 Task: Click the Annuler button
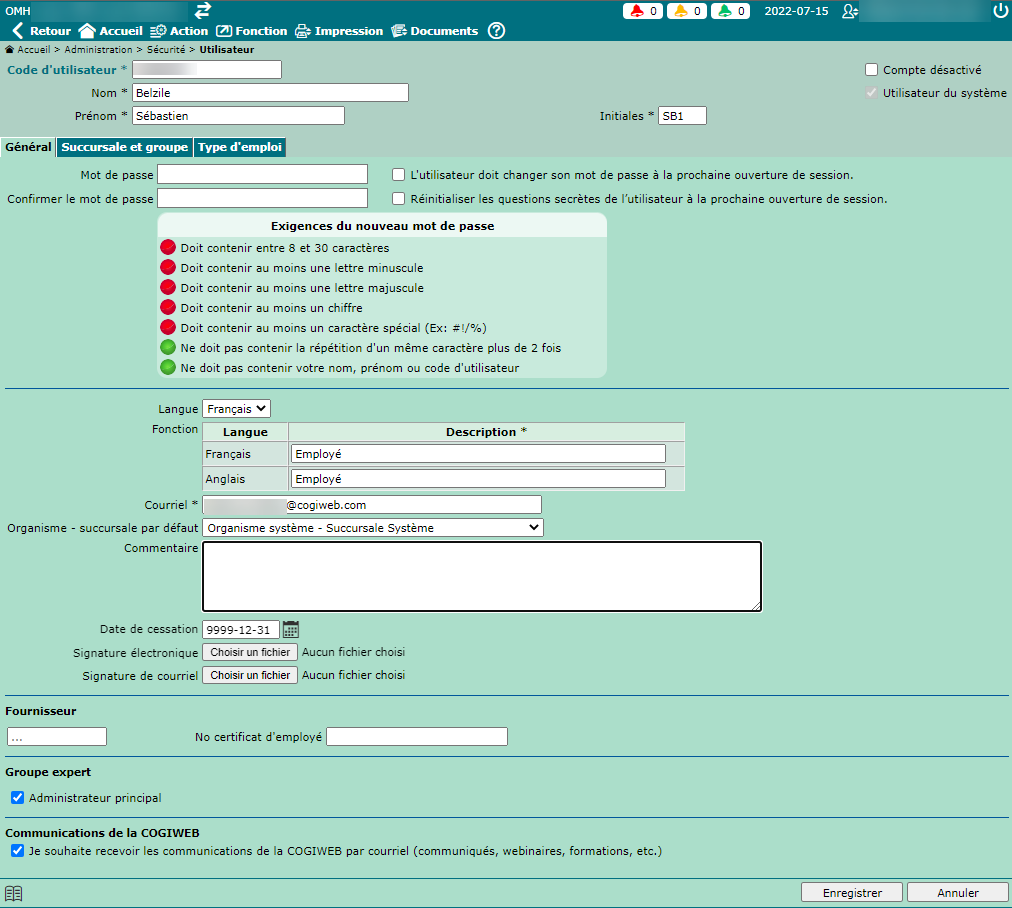click(957, 893)
